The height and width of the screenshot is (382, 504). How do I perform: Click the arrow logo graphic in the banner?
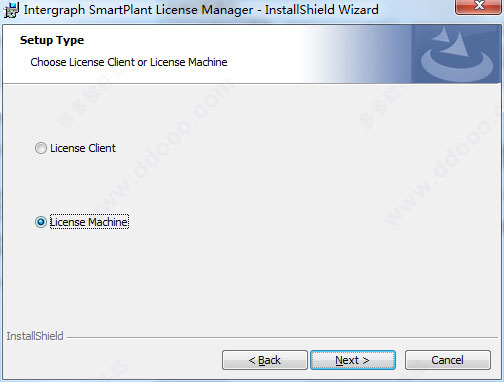pos(456,54)
